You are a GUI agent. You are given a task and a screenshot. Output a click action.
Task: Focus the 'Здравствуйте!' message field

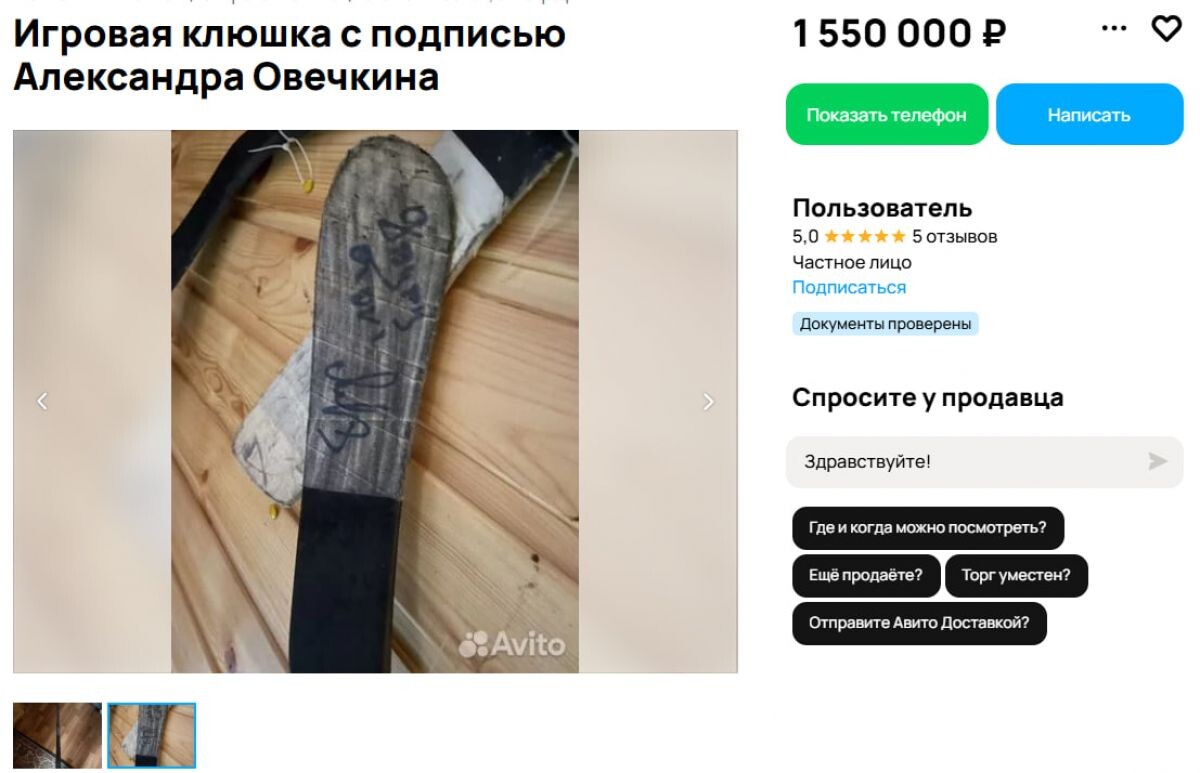tap(984, 462)
